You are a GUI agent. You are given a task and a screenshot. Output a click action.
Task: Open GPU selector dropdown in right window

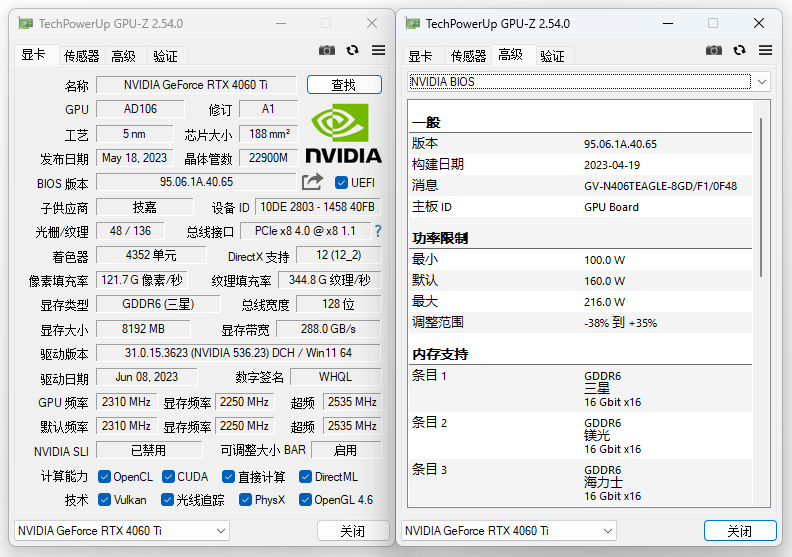point(509,531)
